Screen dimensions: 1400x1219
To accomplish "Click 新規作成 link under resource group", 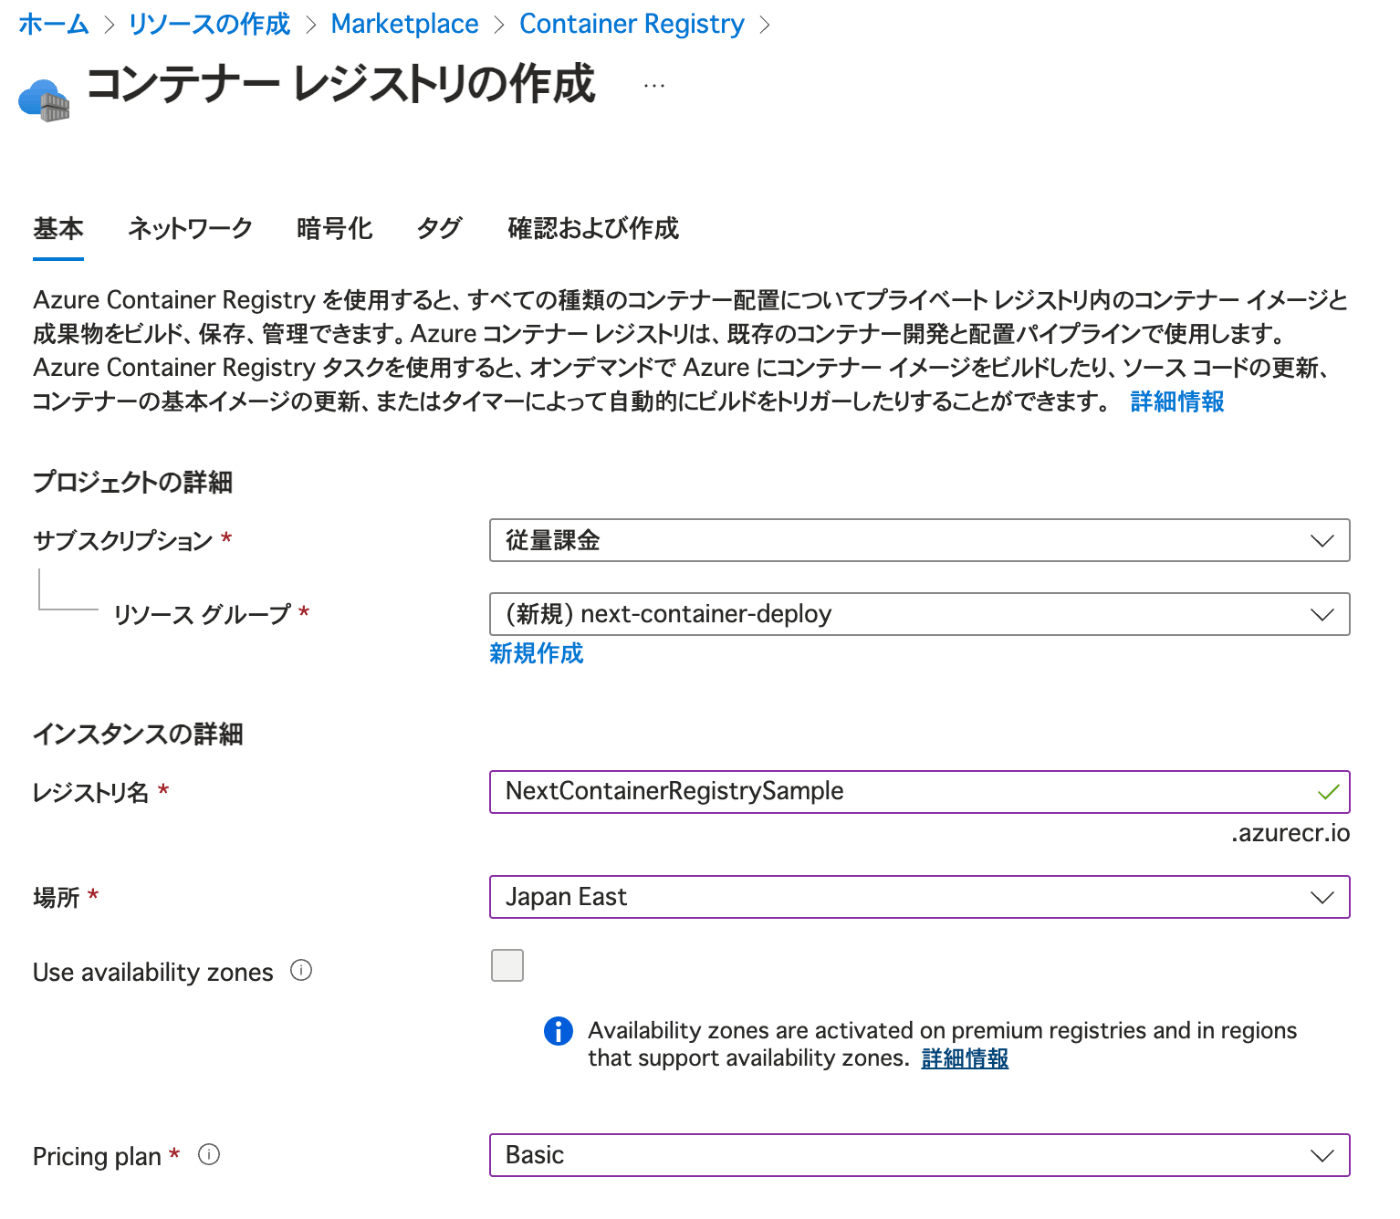I will [536, 654].
